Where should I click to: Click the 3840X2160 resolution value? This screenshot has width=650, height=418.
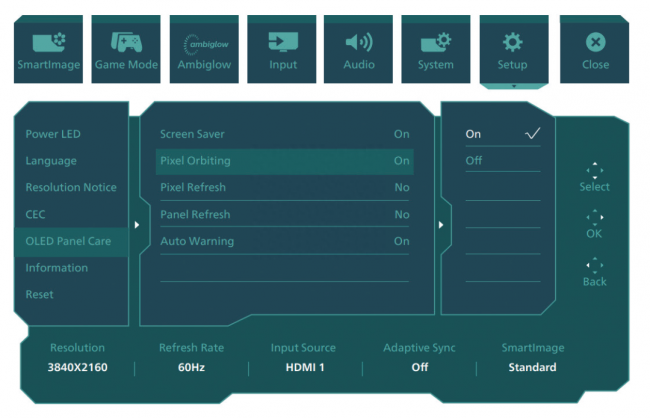78,367
